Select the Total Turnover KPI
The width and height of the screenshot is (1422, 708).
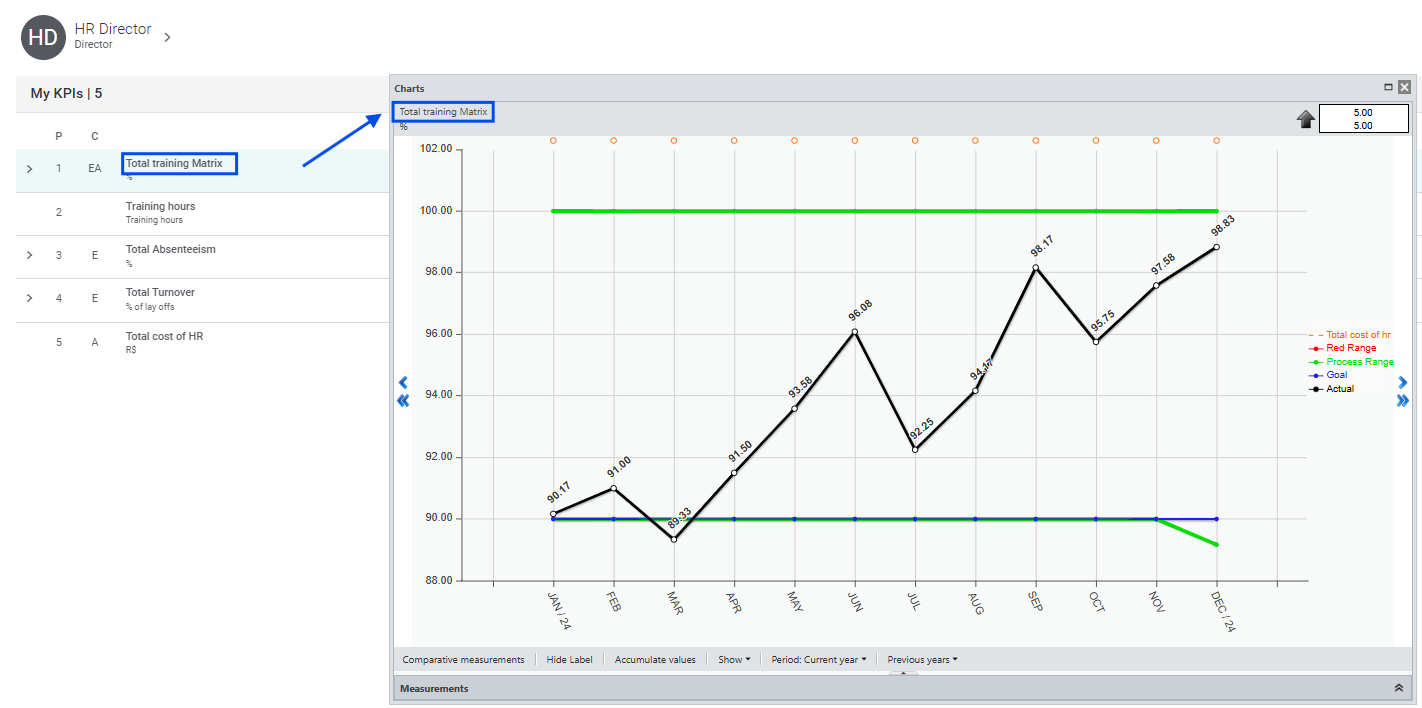(x=160, y=293)
